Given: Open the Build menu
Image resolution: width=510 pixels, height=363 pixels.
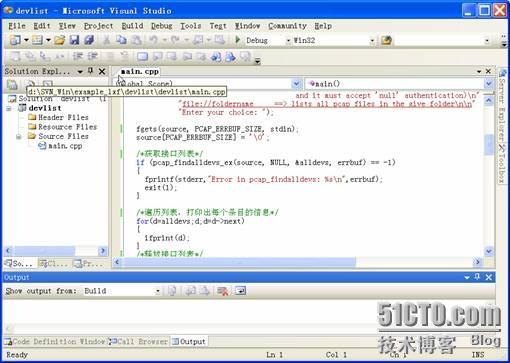Looking at the screenshot, I should point(132,26).
